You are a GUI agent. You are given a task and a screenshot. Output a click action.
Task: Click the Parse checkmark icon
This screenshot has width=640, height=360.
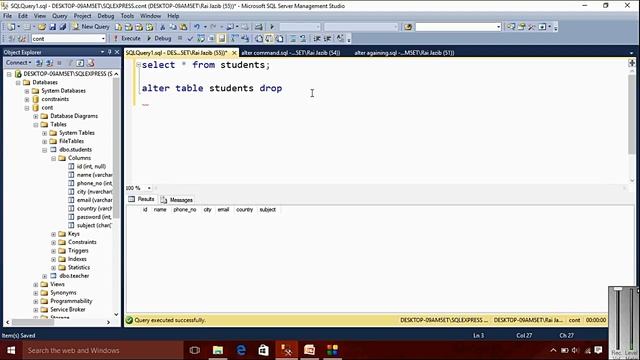(190, 38)
